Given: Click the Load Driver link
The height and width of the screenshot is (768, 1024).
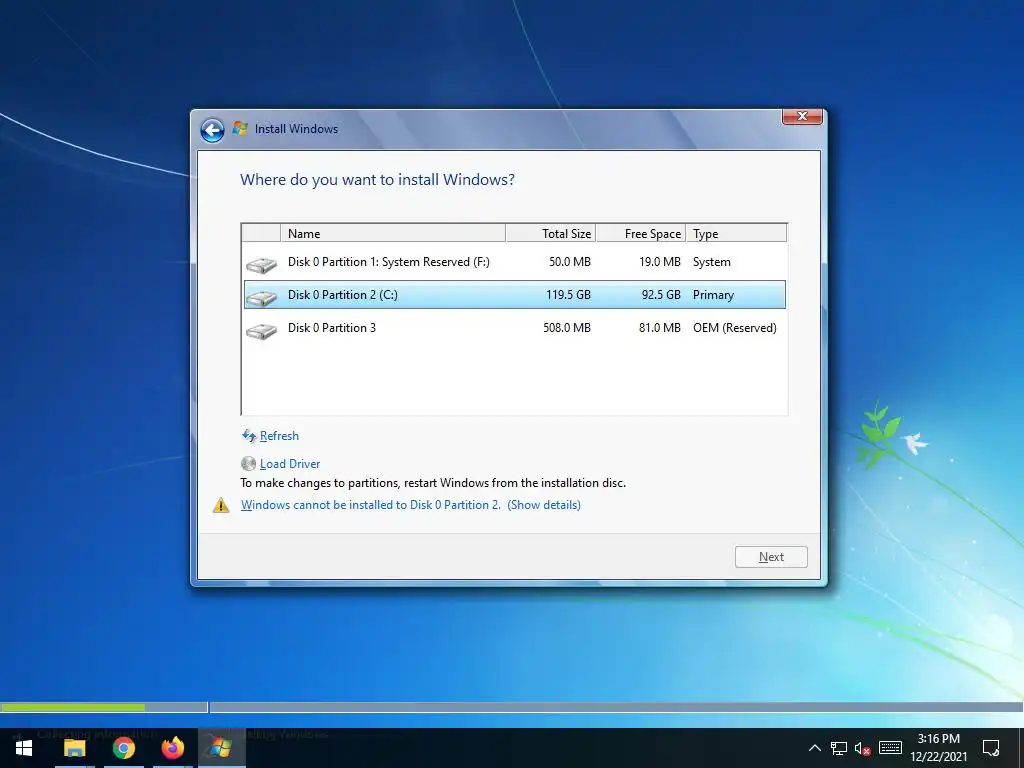Looking at the screenshot, I should 290,464.
